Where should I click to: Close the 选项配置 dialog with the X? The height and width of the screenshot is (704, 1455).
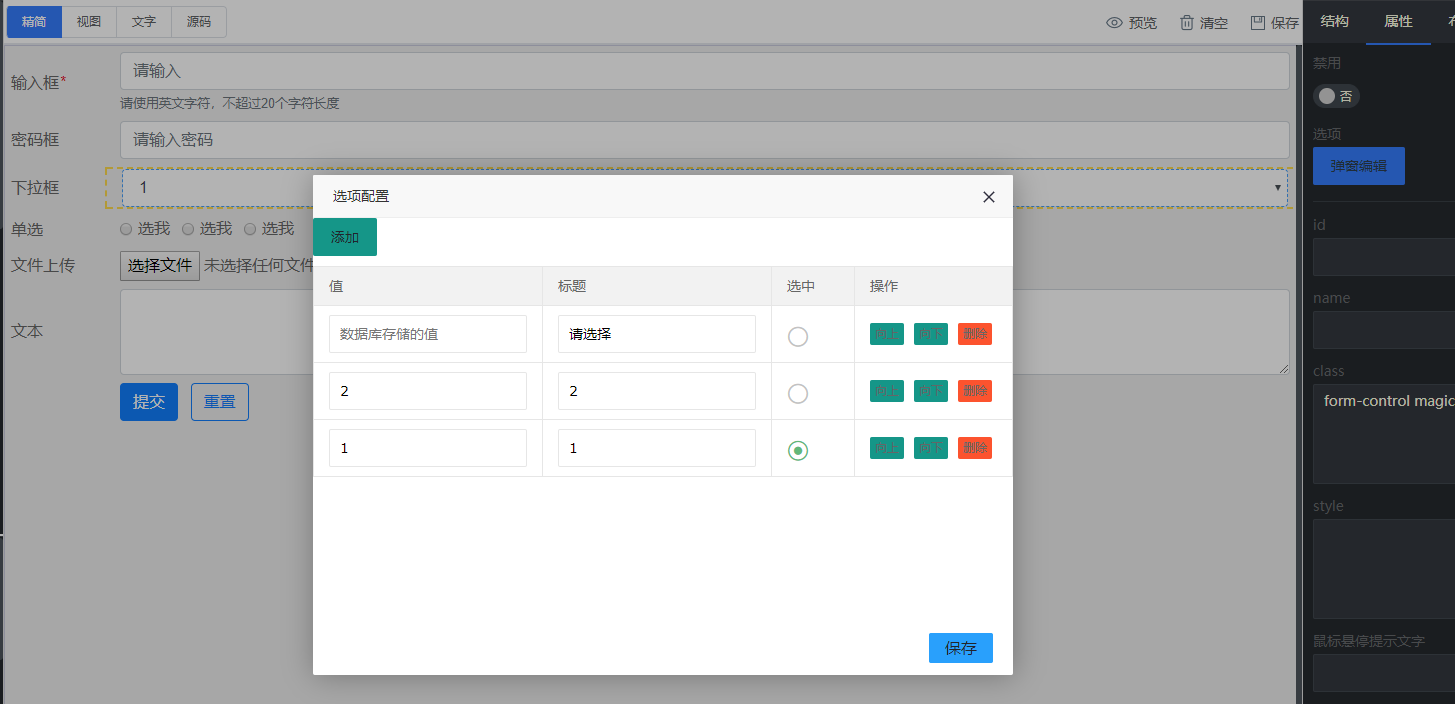pos(988,197)
